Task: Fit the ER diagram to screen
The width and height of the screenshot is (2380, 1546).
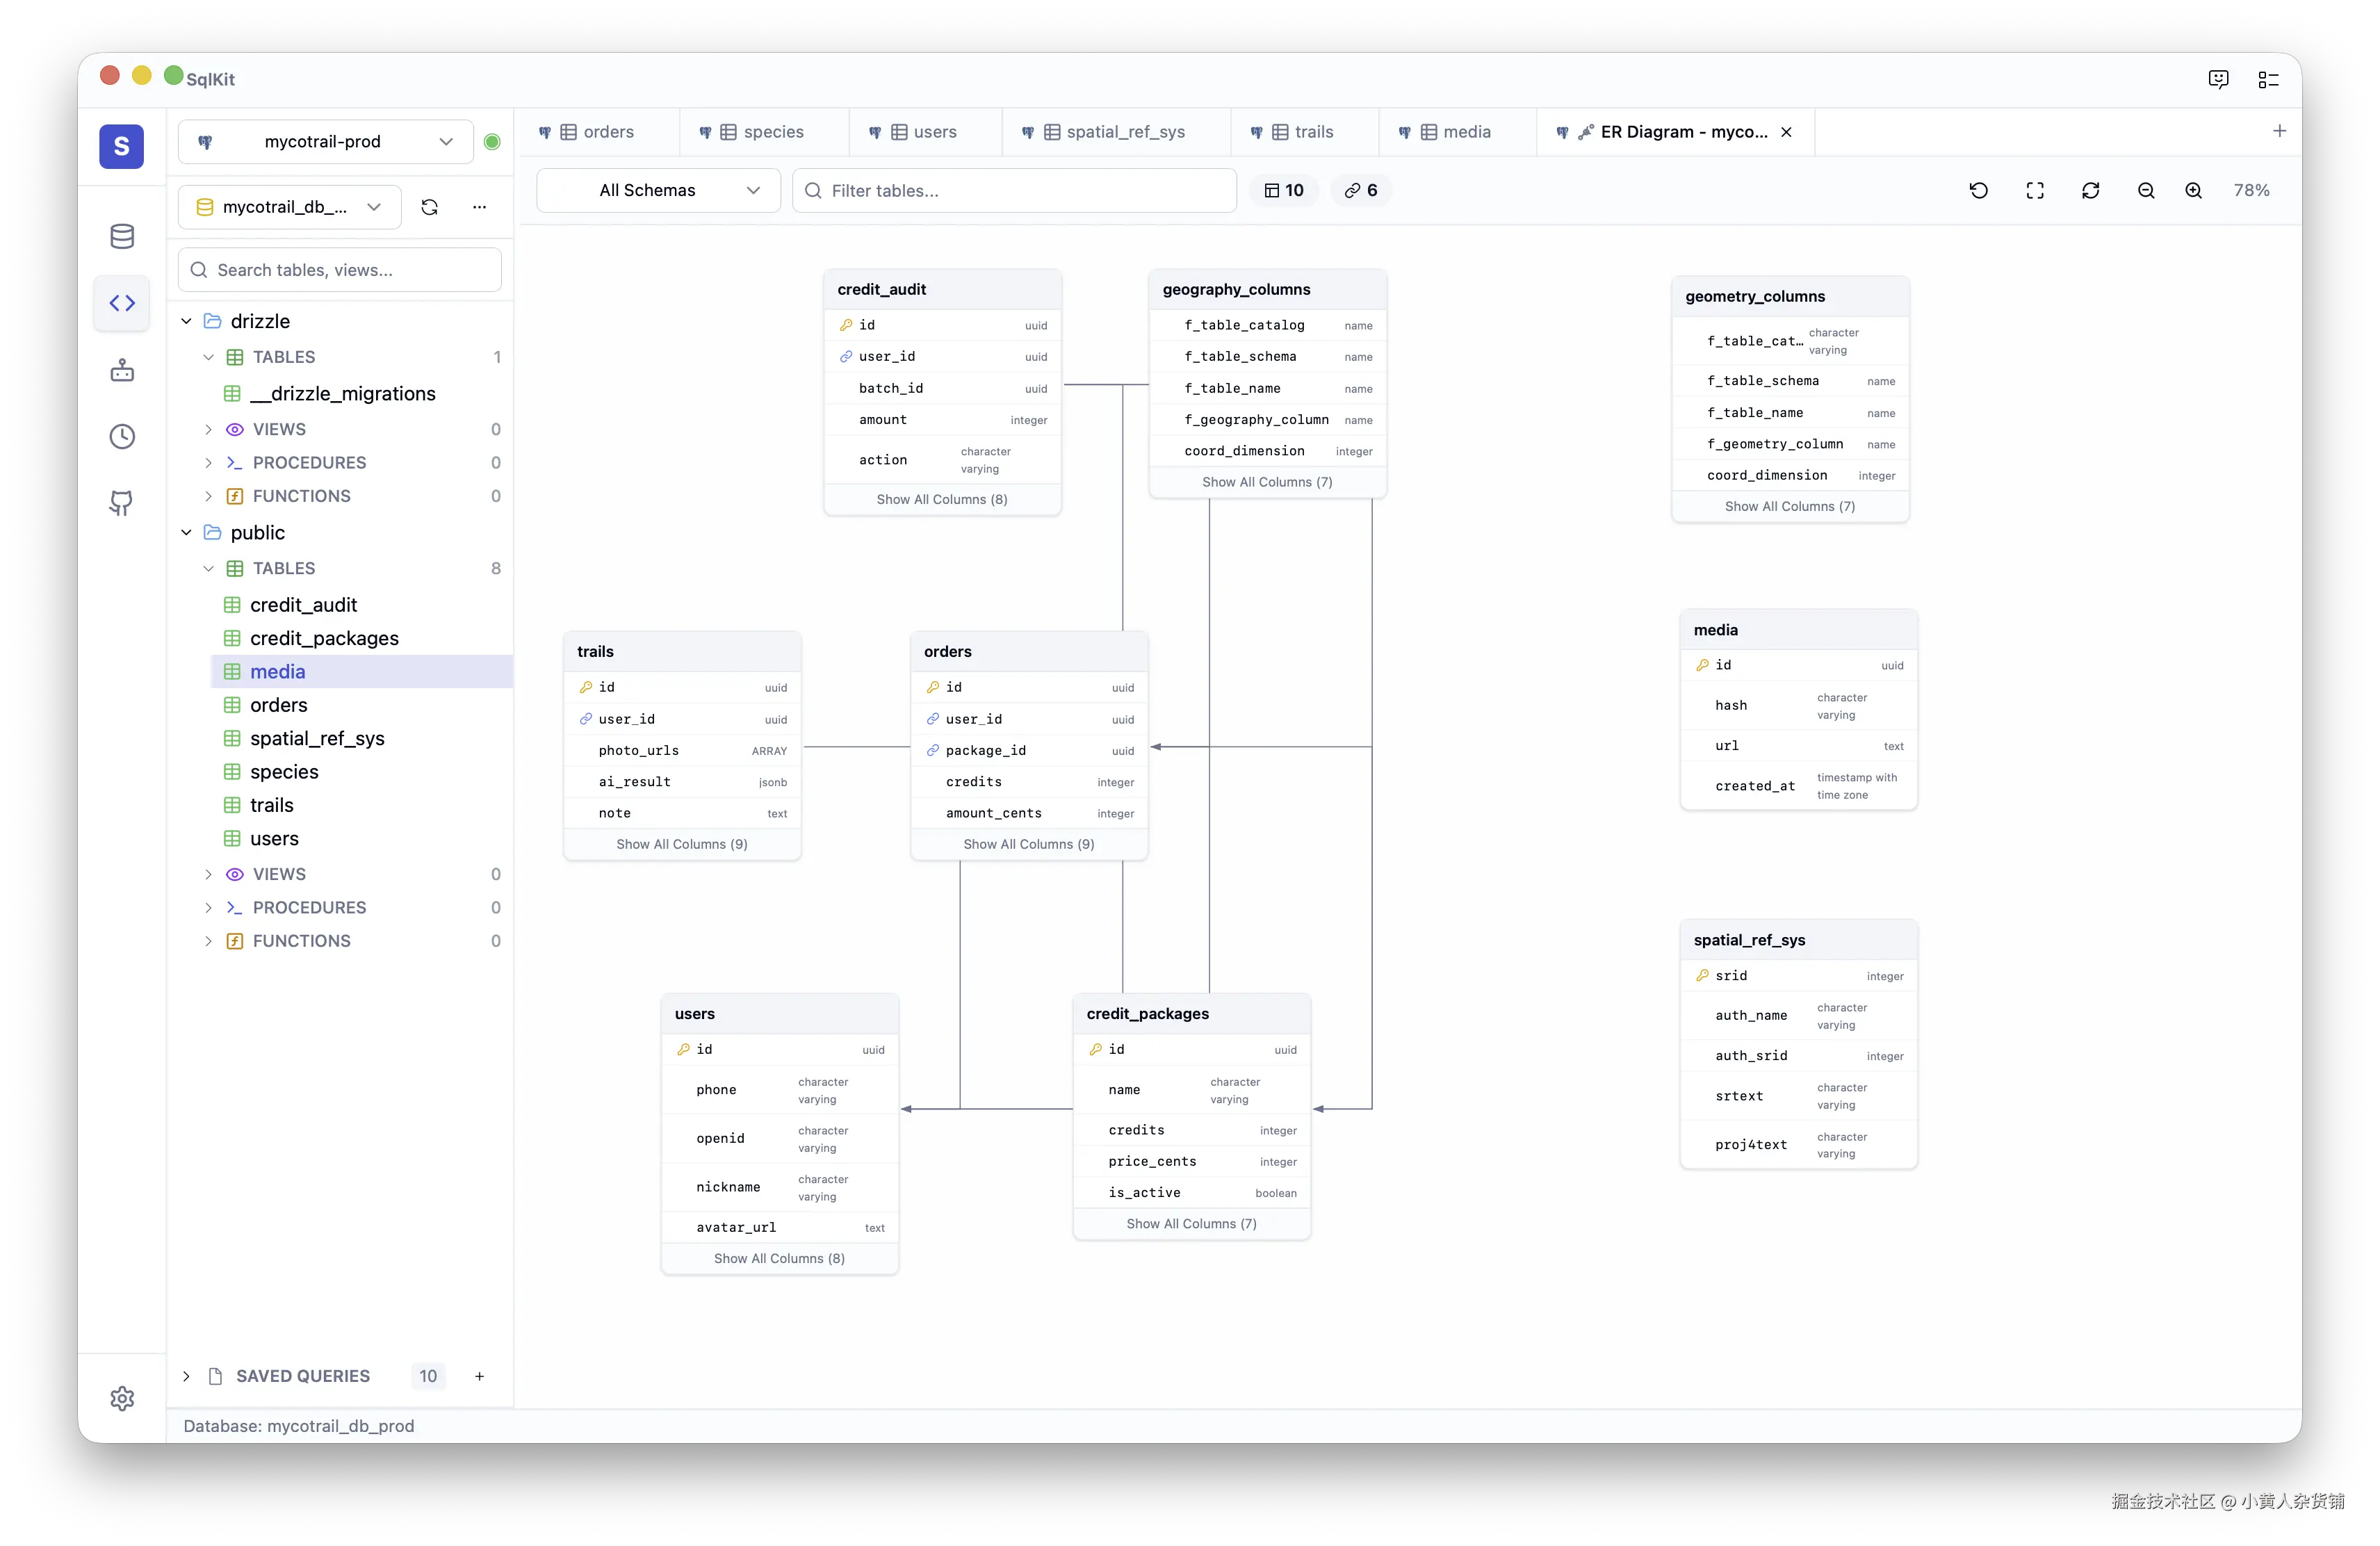Action: coord(2034,190)
